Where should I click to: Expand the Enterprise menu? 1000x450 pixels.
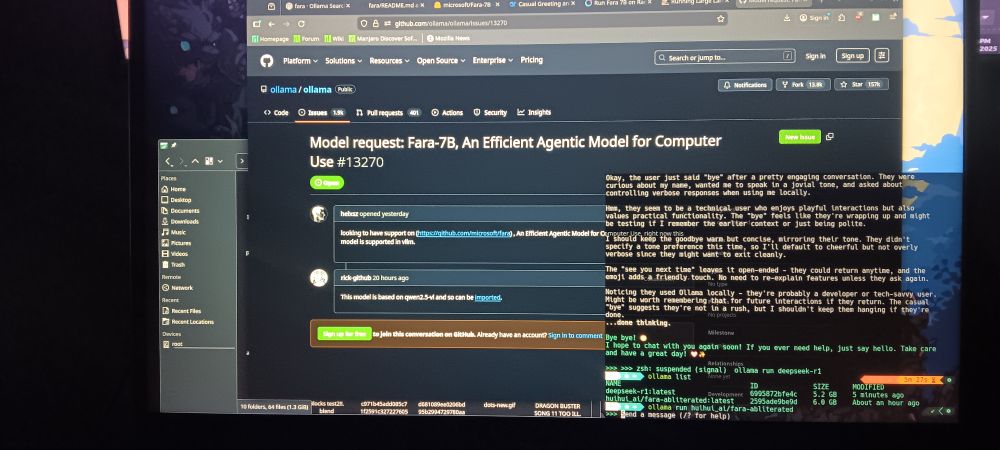(x=492, y=60)
